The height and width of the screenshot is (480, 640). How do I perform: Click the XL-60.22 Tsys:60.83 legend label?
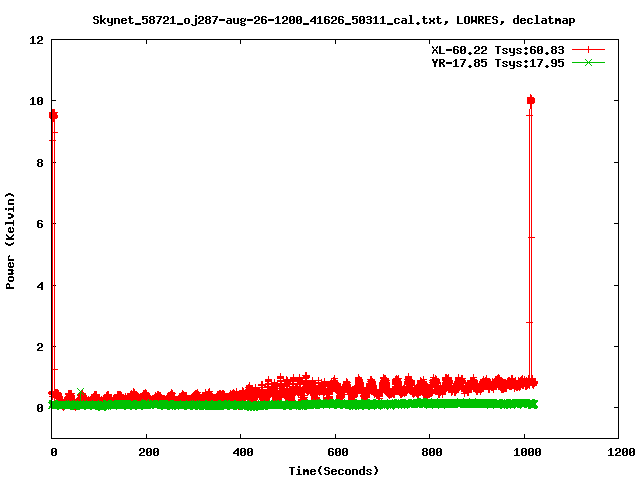pos(498,50)
